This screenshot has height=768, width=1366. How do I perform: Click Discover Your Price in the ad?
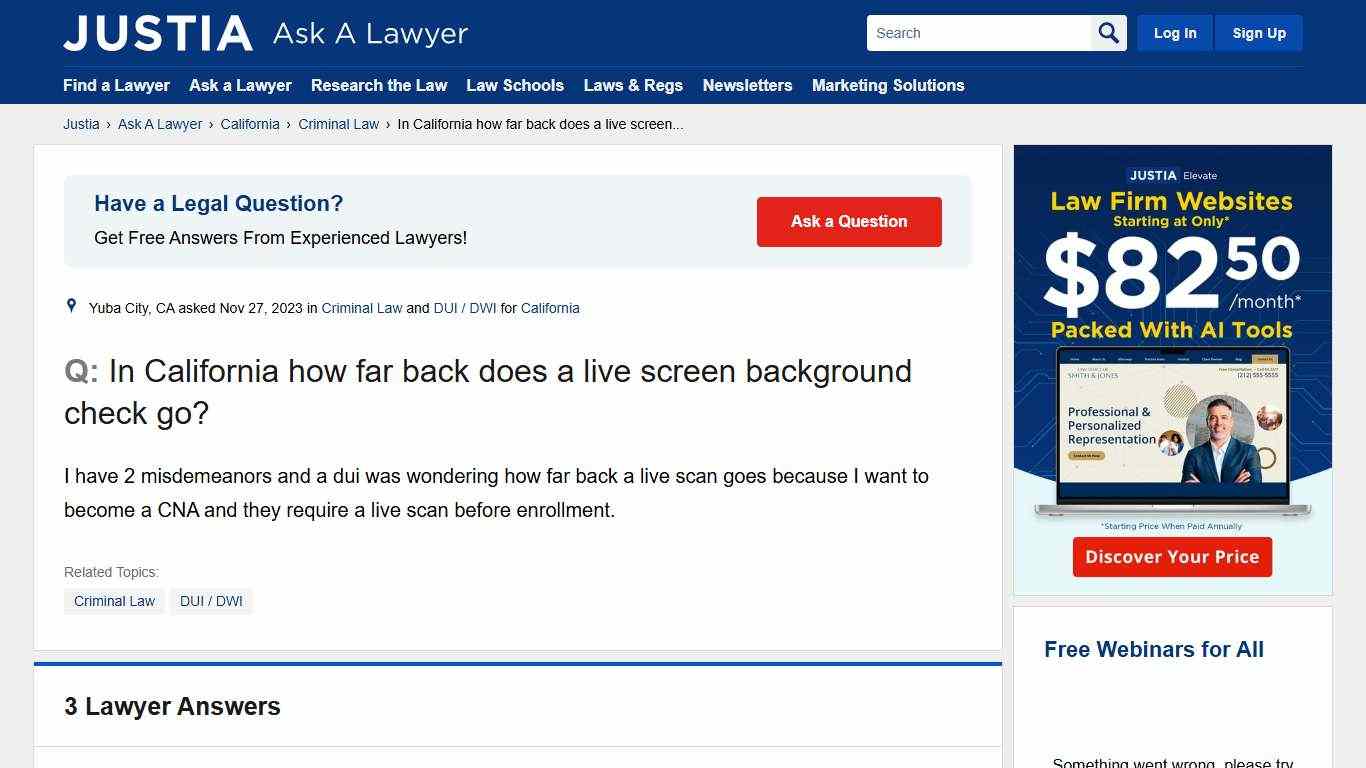1171,557
